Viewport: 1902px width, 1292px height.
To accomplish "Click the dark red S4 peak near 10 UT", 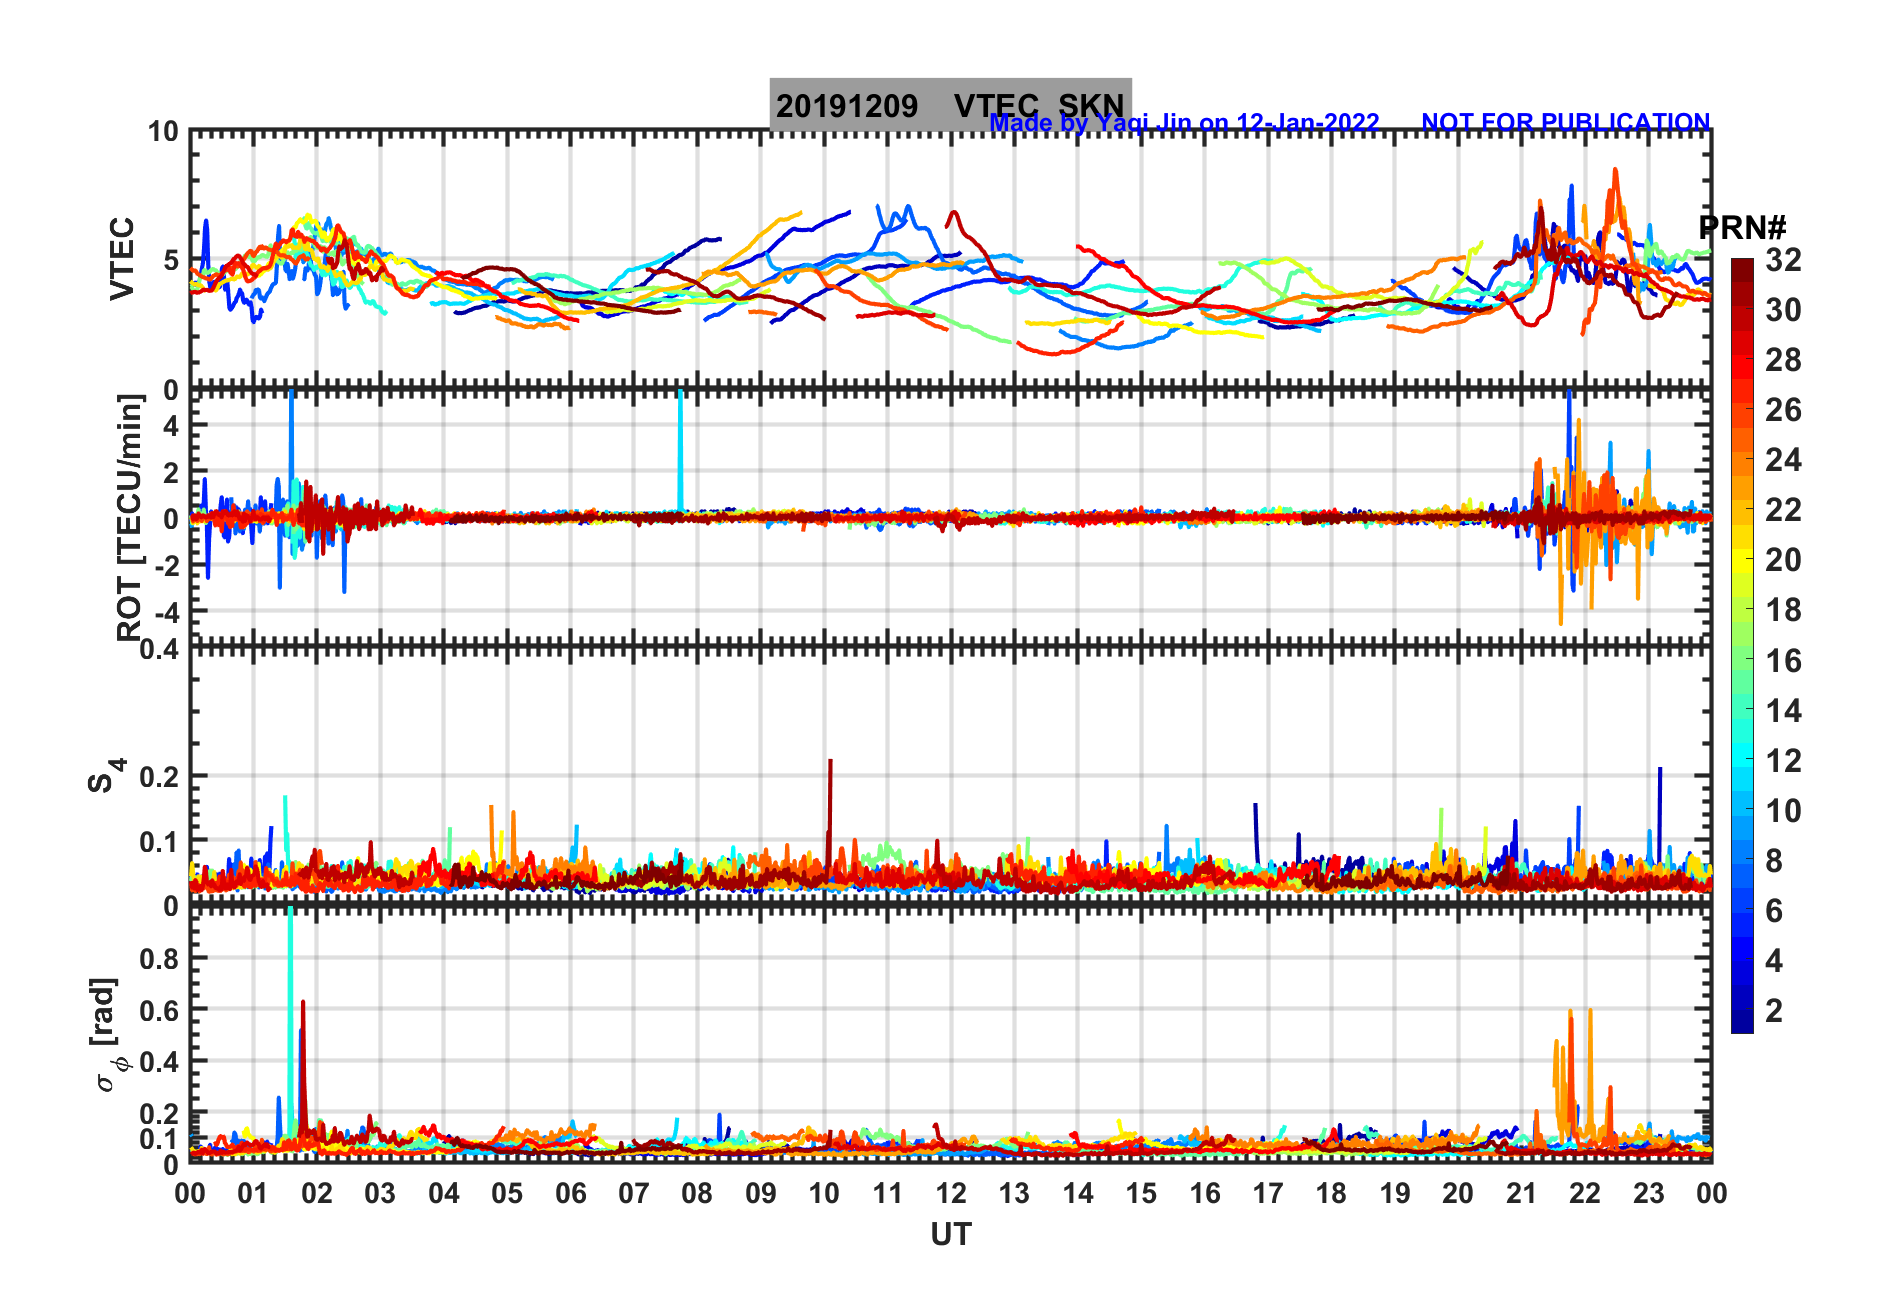I will click(830, 810).
